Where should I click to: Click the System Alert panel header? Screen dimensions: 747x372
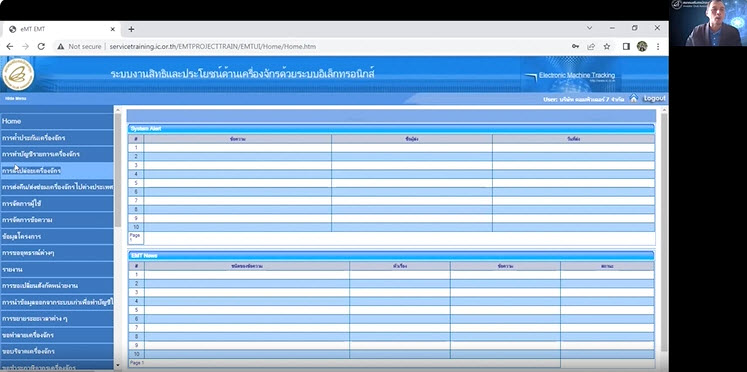pos(391,129)
